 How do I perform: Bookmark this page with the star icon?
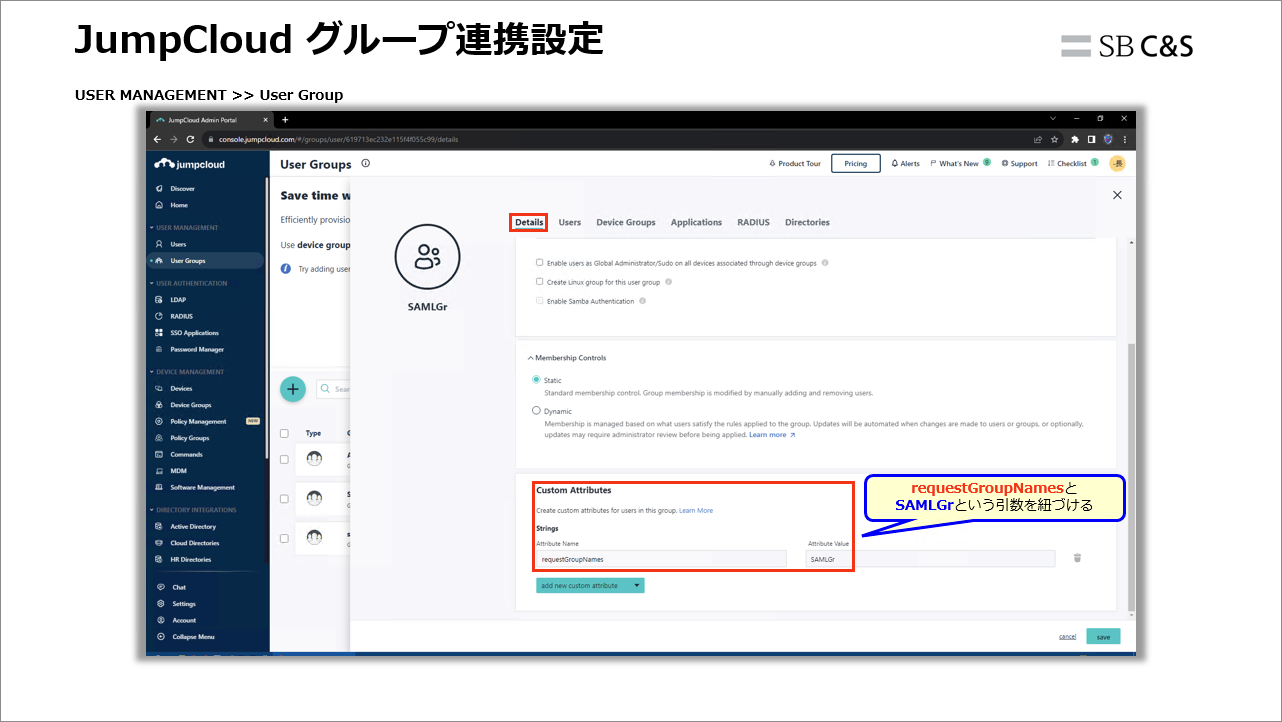click(1054, 139)
